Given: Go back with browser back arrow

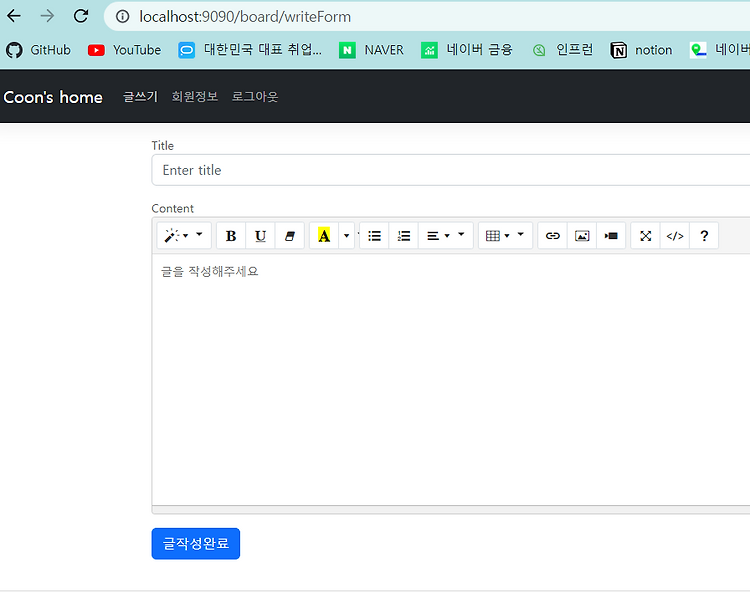Looking at the screenshot, I should [x=14, y=16].
